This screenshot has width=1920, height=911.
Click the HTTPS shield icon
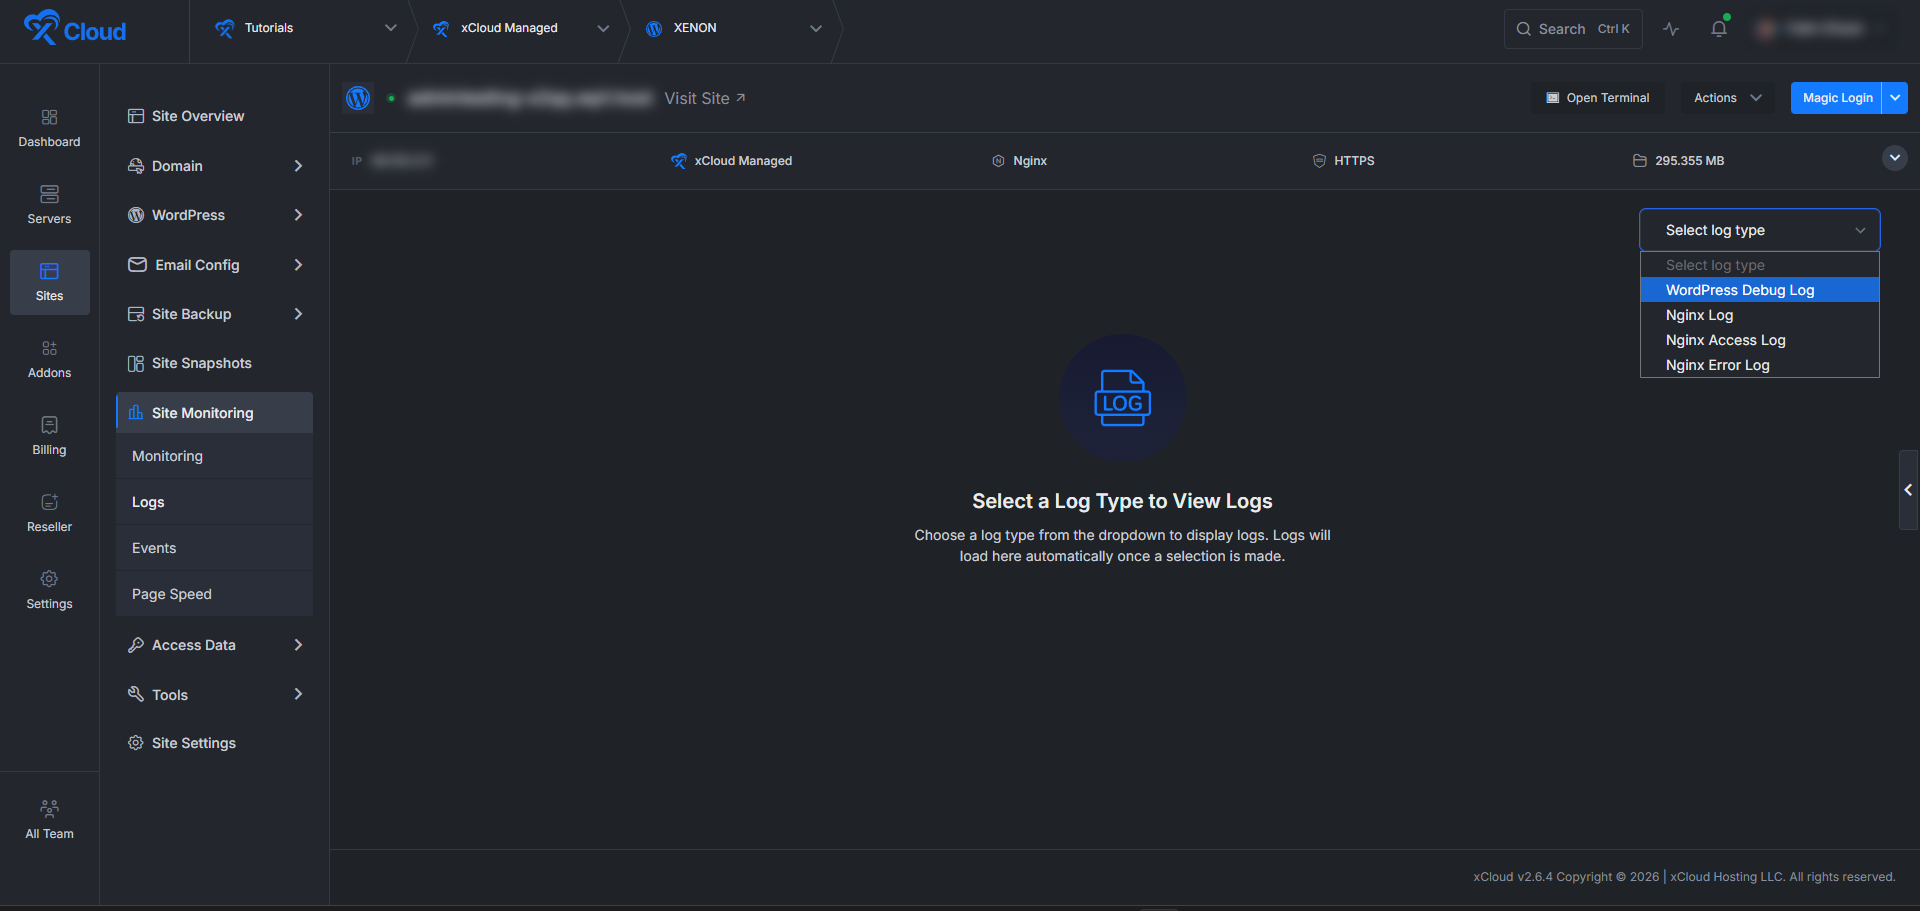point(1319,161)
